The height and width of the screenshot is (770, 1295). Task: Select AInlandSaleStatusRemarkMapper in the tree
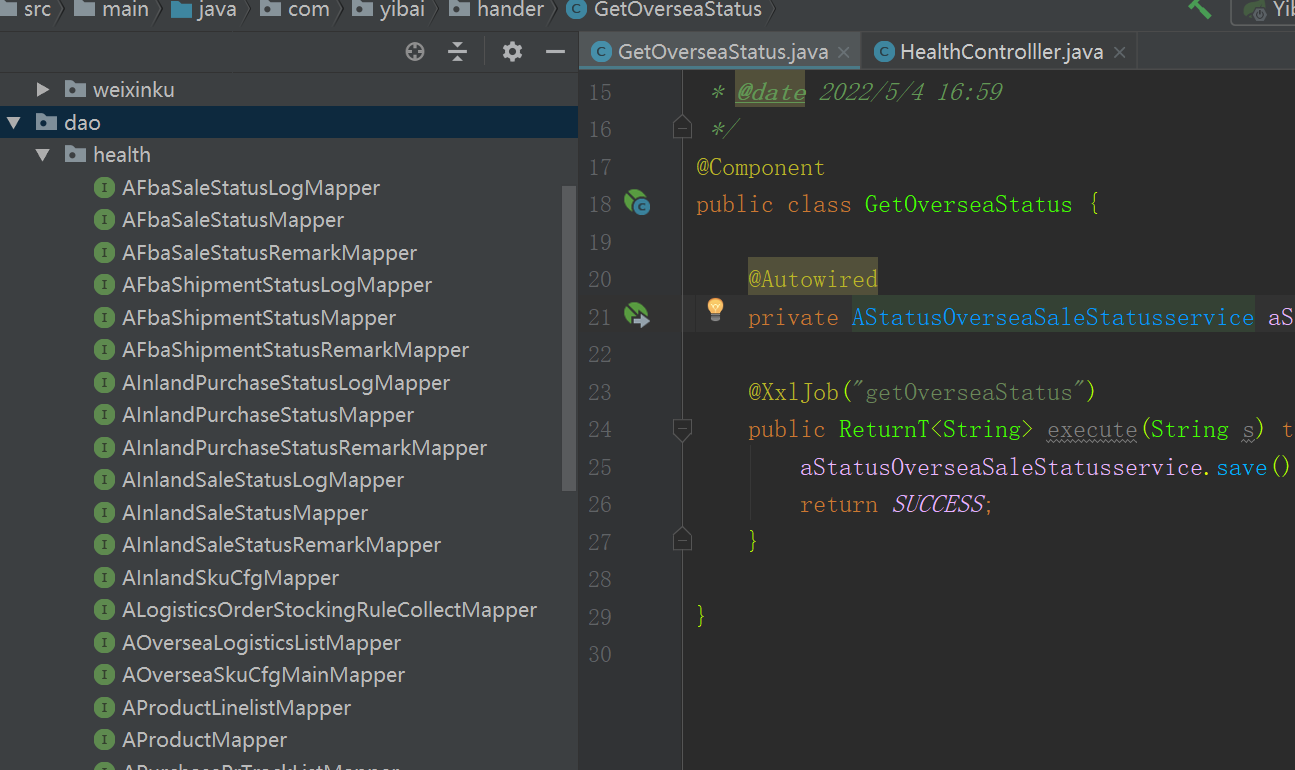tap(281, 545)
